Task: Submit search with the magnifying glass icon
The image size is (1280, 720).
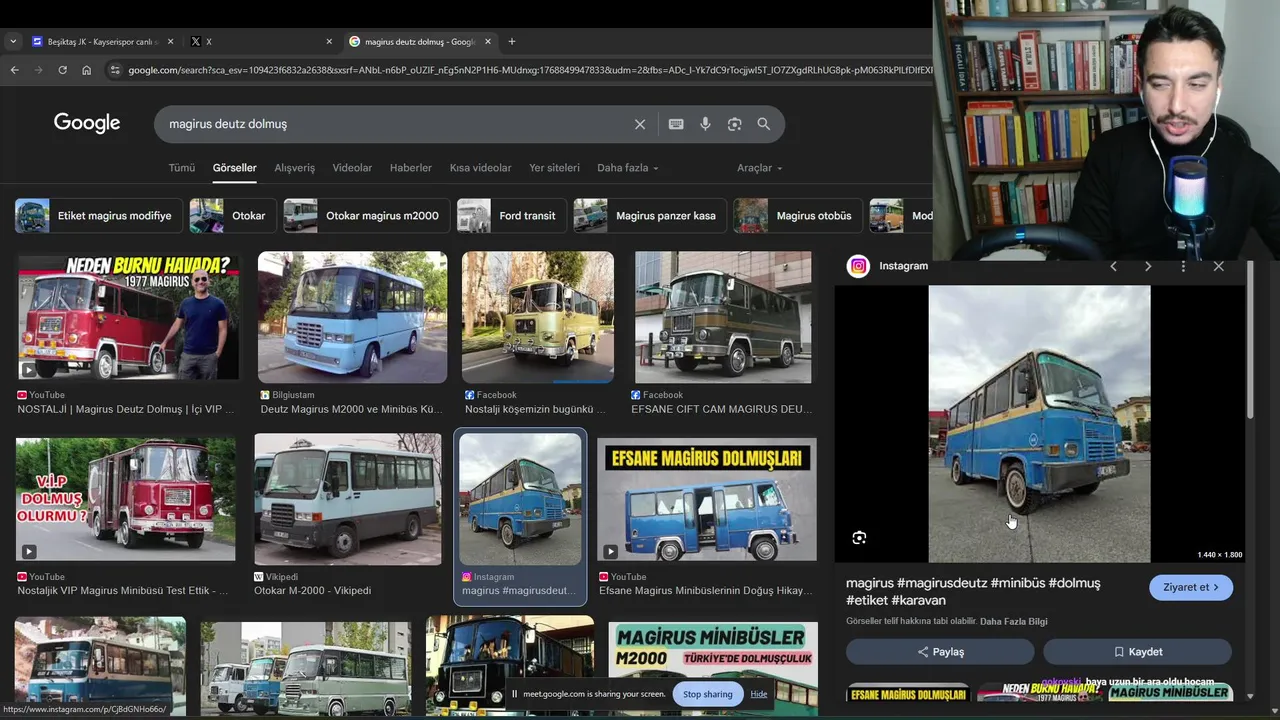Action: pyautogui.click(x=764, y=124)
